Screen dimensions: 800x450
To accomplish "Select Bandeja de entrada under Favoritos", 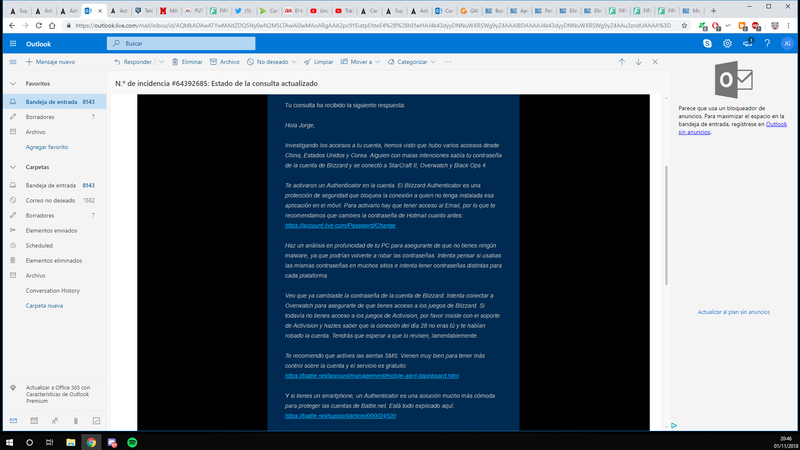I will (x=55, y=102).
